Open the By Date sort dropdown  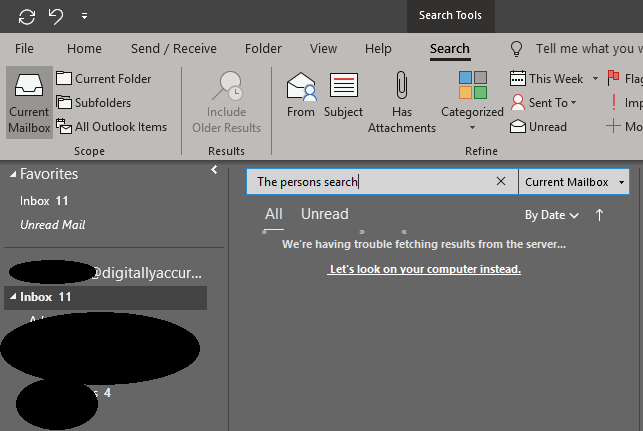552,215
